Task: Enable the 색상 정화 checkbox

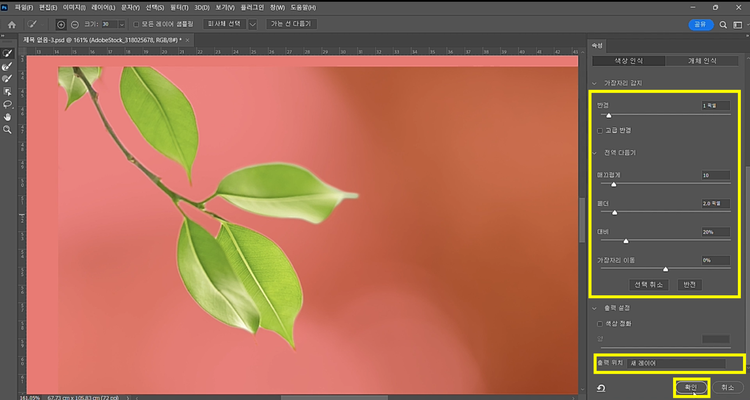Action: tap(600, 324)
